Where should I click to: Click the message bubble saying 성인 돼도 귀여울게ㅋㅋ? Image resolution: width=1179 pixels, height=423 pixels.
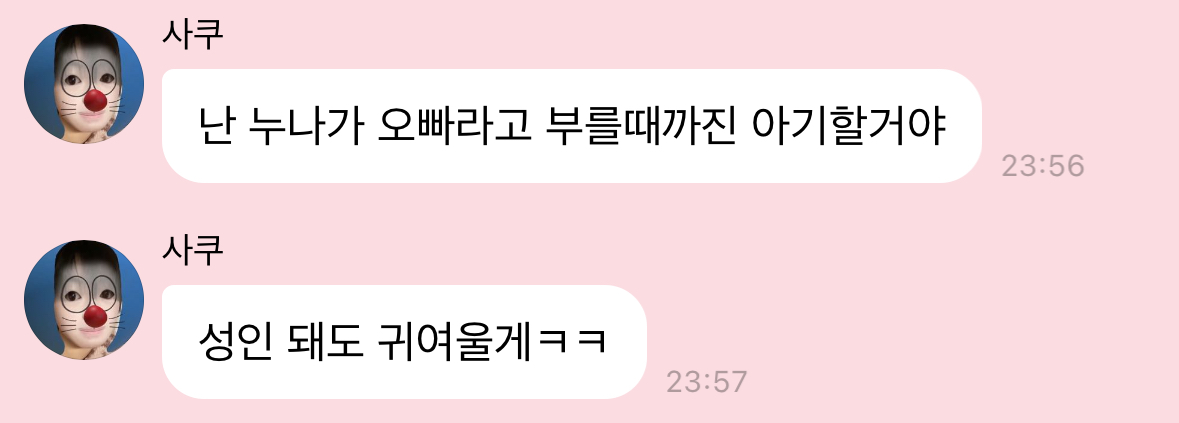(x=405, y=342)
